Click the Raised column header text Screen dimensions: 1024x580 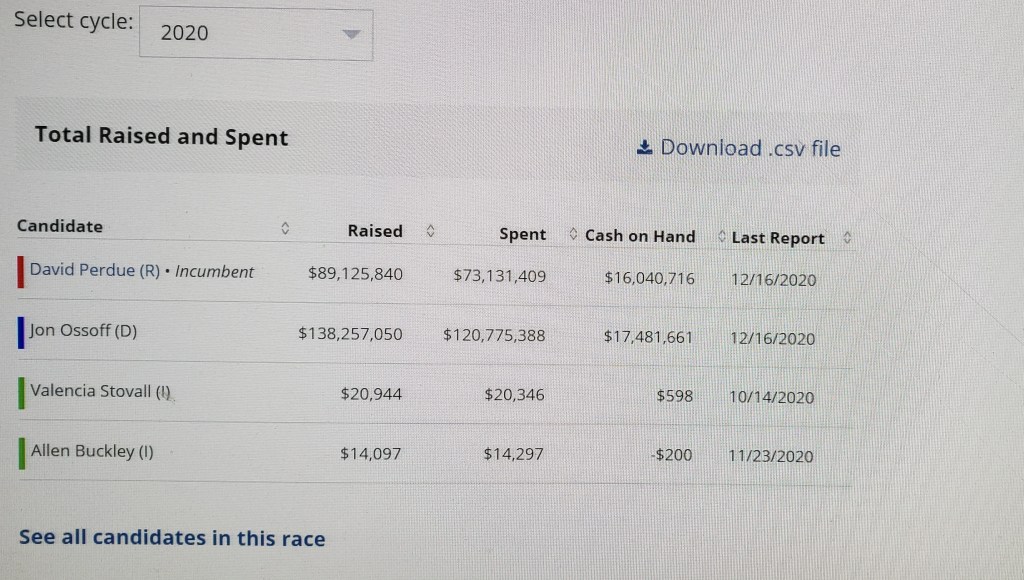tap(375, 231)
